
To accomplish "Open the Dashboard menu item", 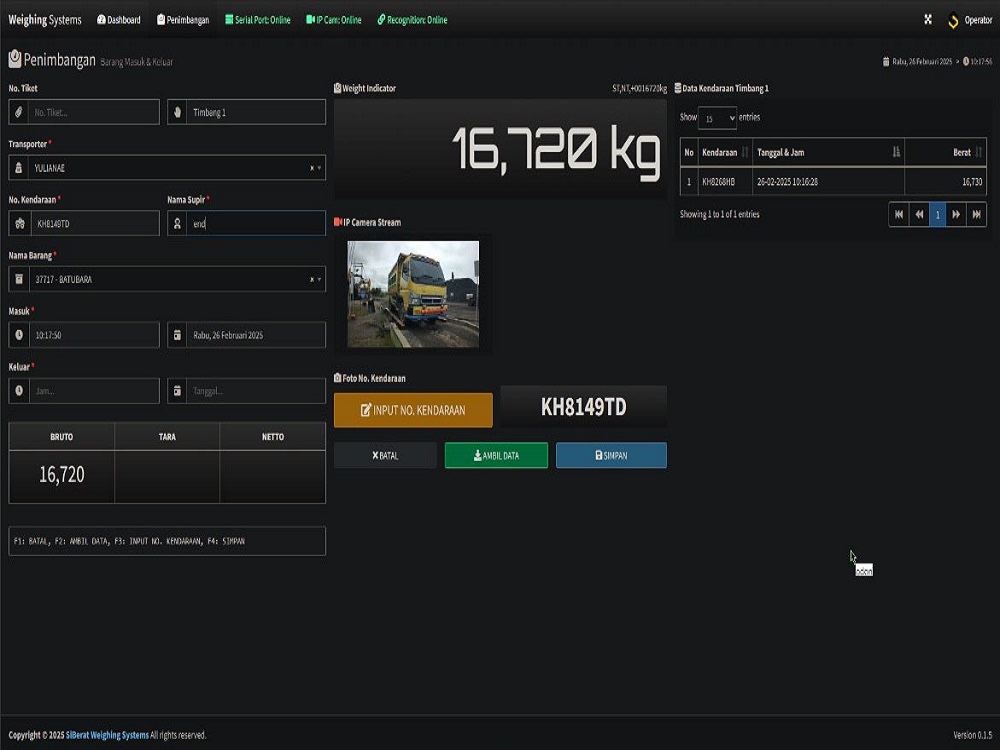I will (119, 20).
